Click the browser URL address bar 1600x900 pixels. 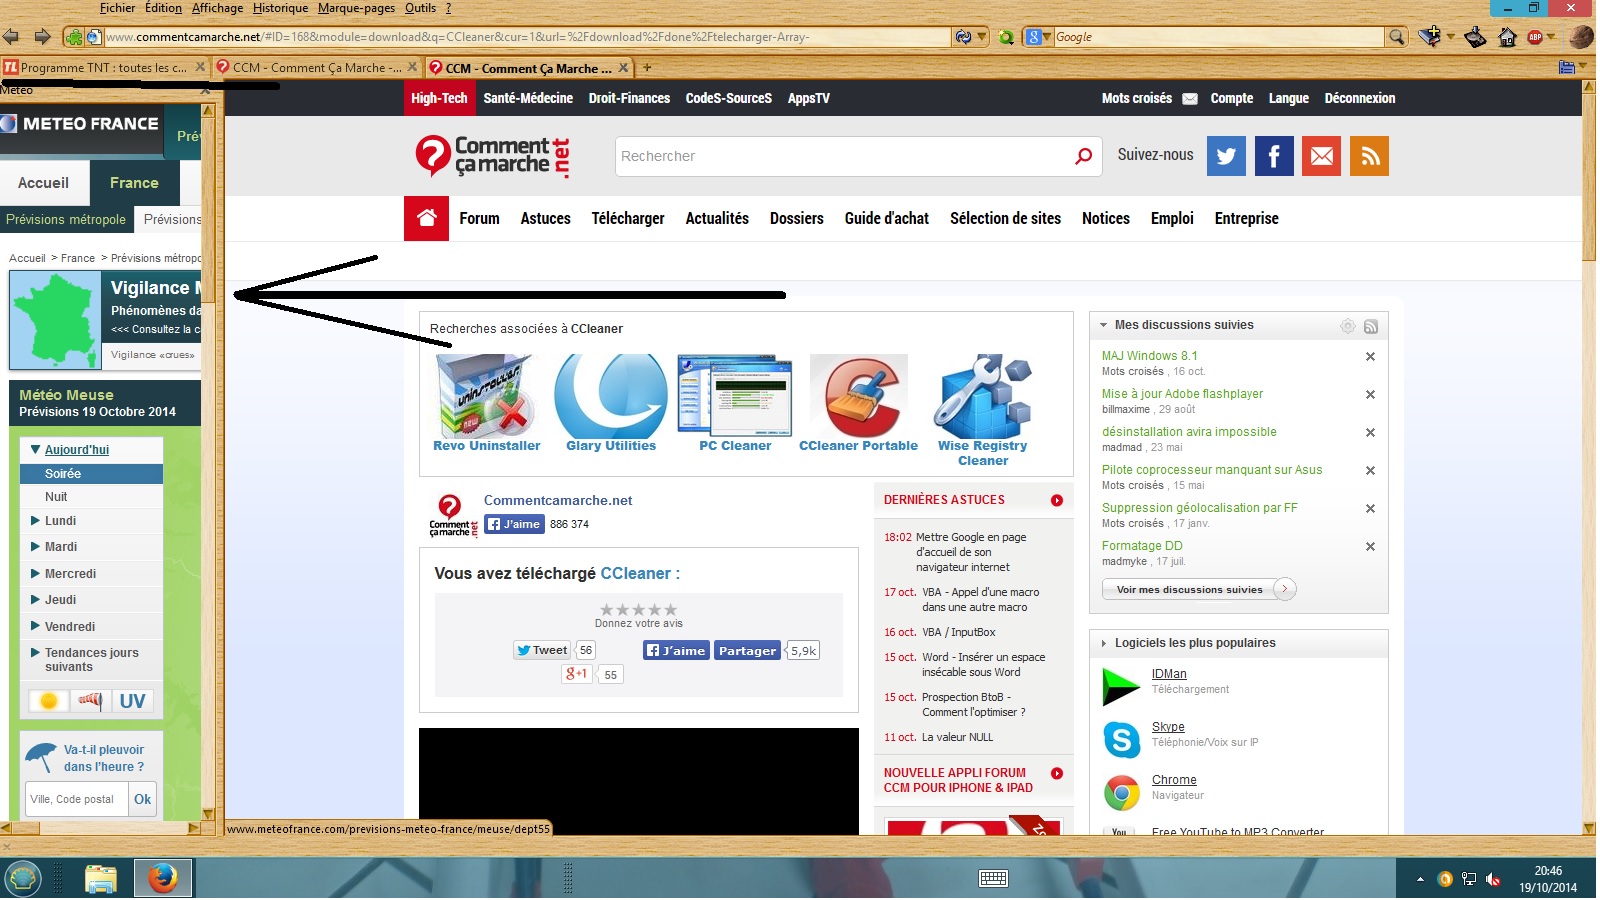coord(528,37)
